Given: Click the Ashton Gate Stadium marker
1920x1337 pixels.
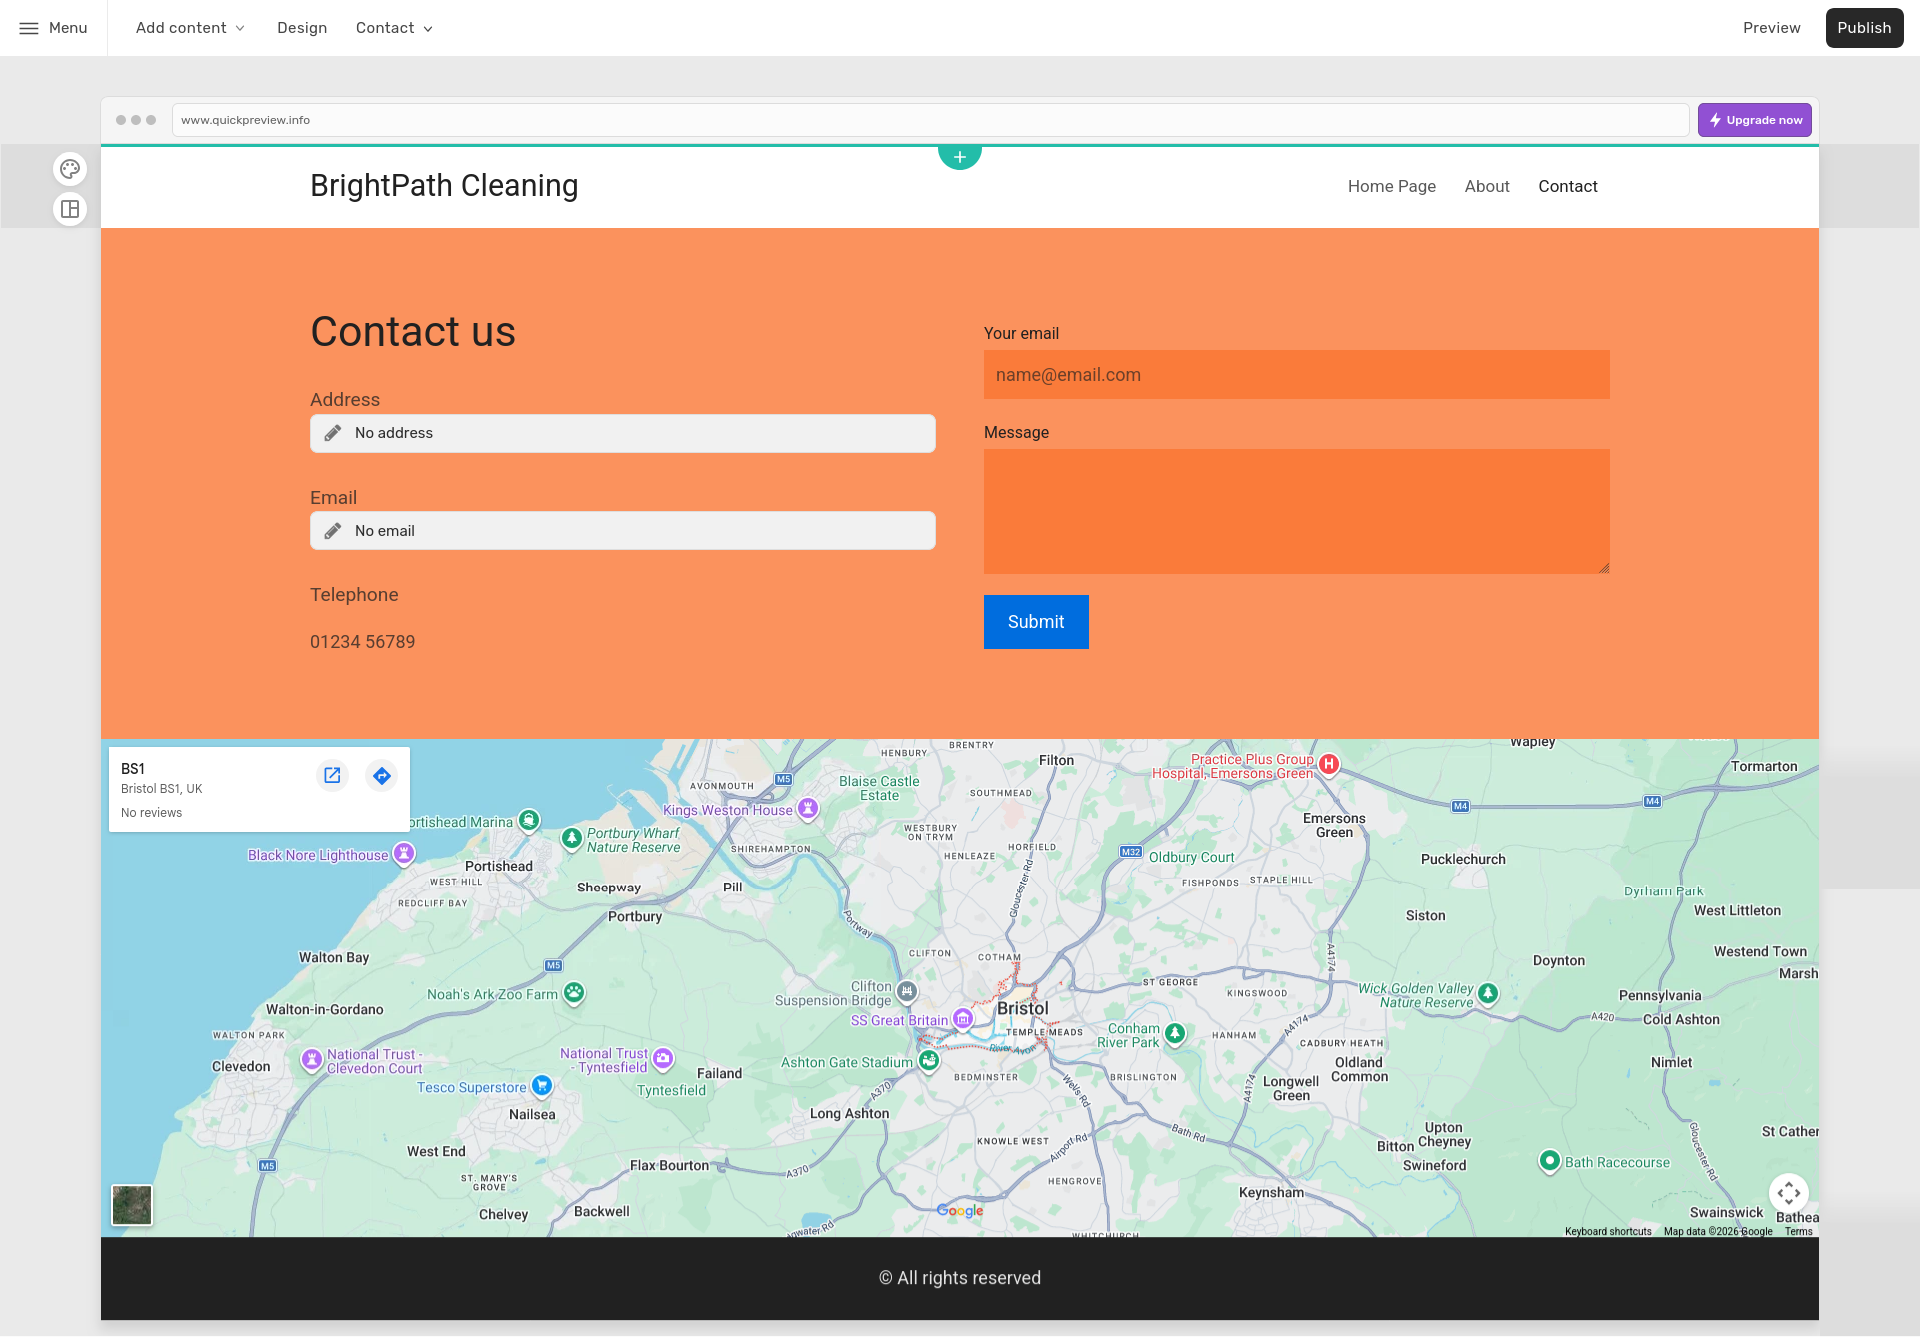Looking at the screenshot, I should point(929,1060).
